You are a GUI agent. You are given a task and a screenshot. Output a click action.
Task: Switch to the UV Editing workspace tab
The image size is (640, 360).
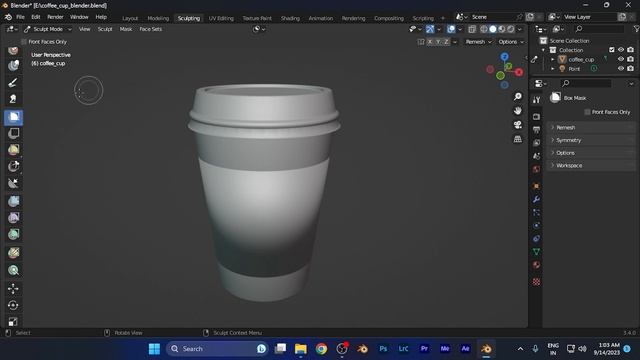point(221,18)
